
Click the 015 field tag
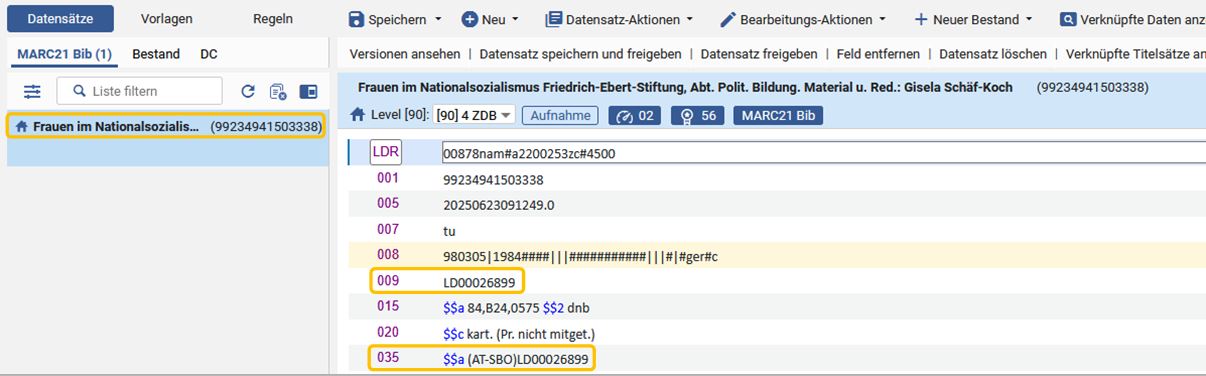[x=388, y=306]
